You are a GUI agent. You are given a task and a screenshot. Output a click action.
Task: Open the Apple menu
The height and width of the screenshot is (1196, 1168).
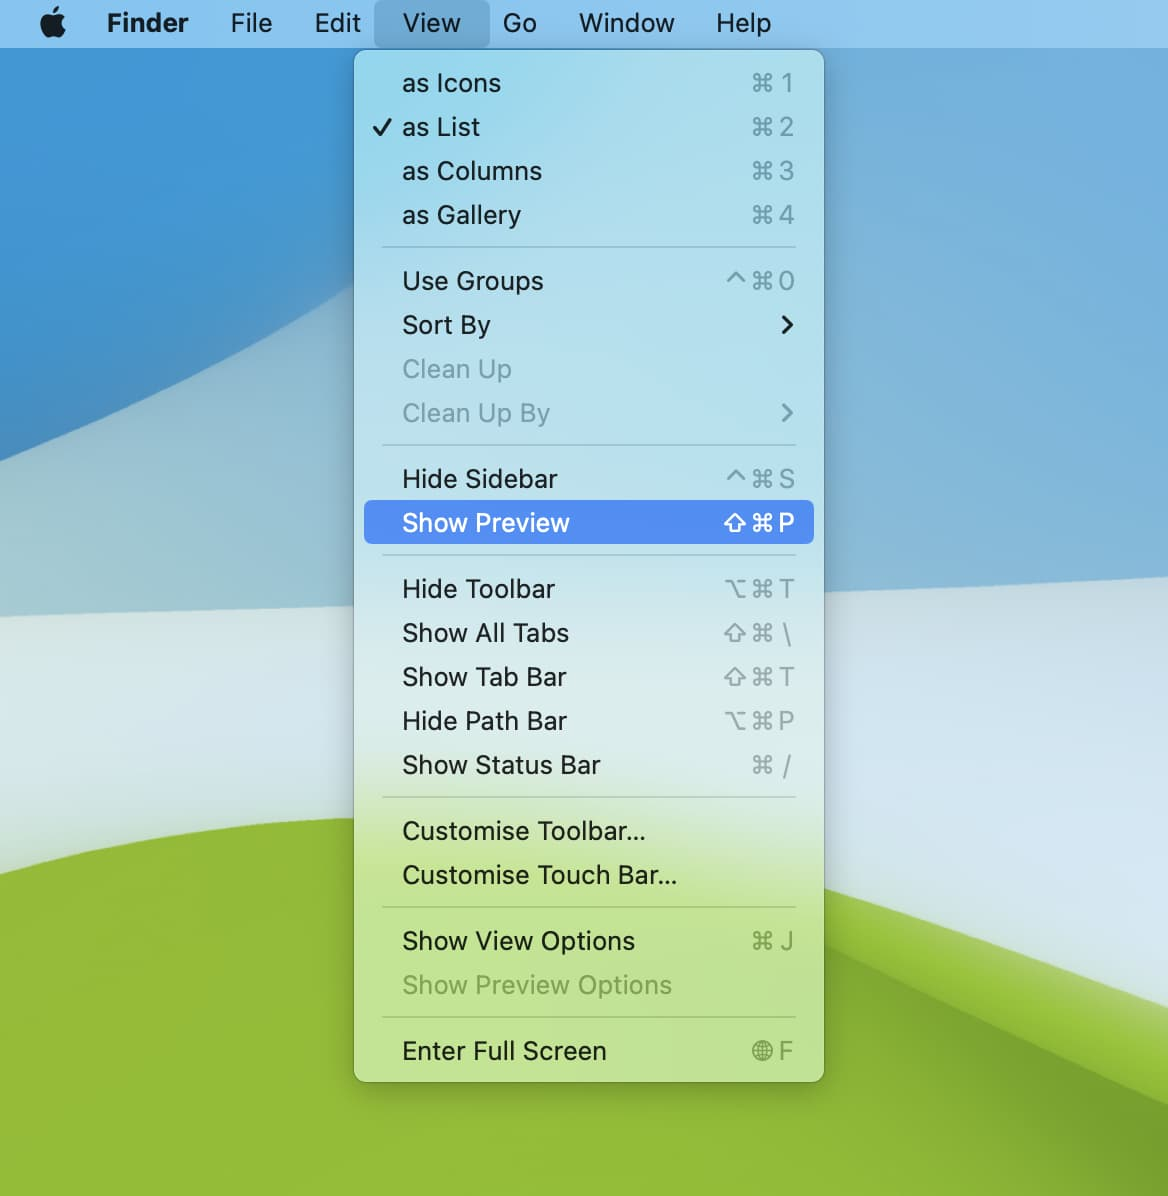pyautogui.click(x=53, y=23)
